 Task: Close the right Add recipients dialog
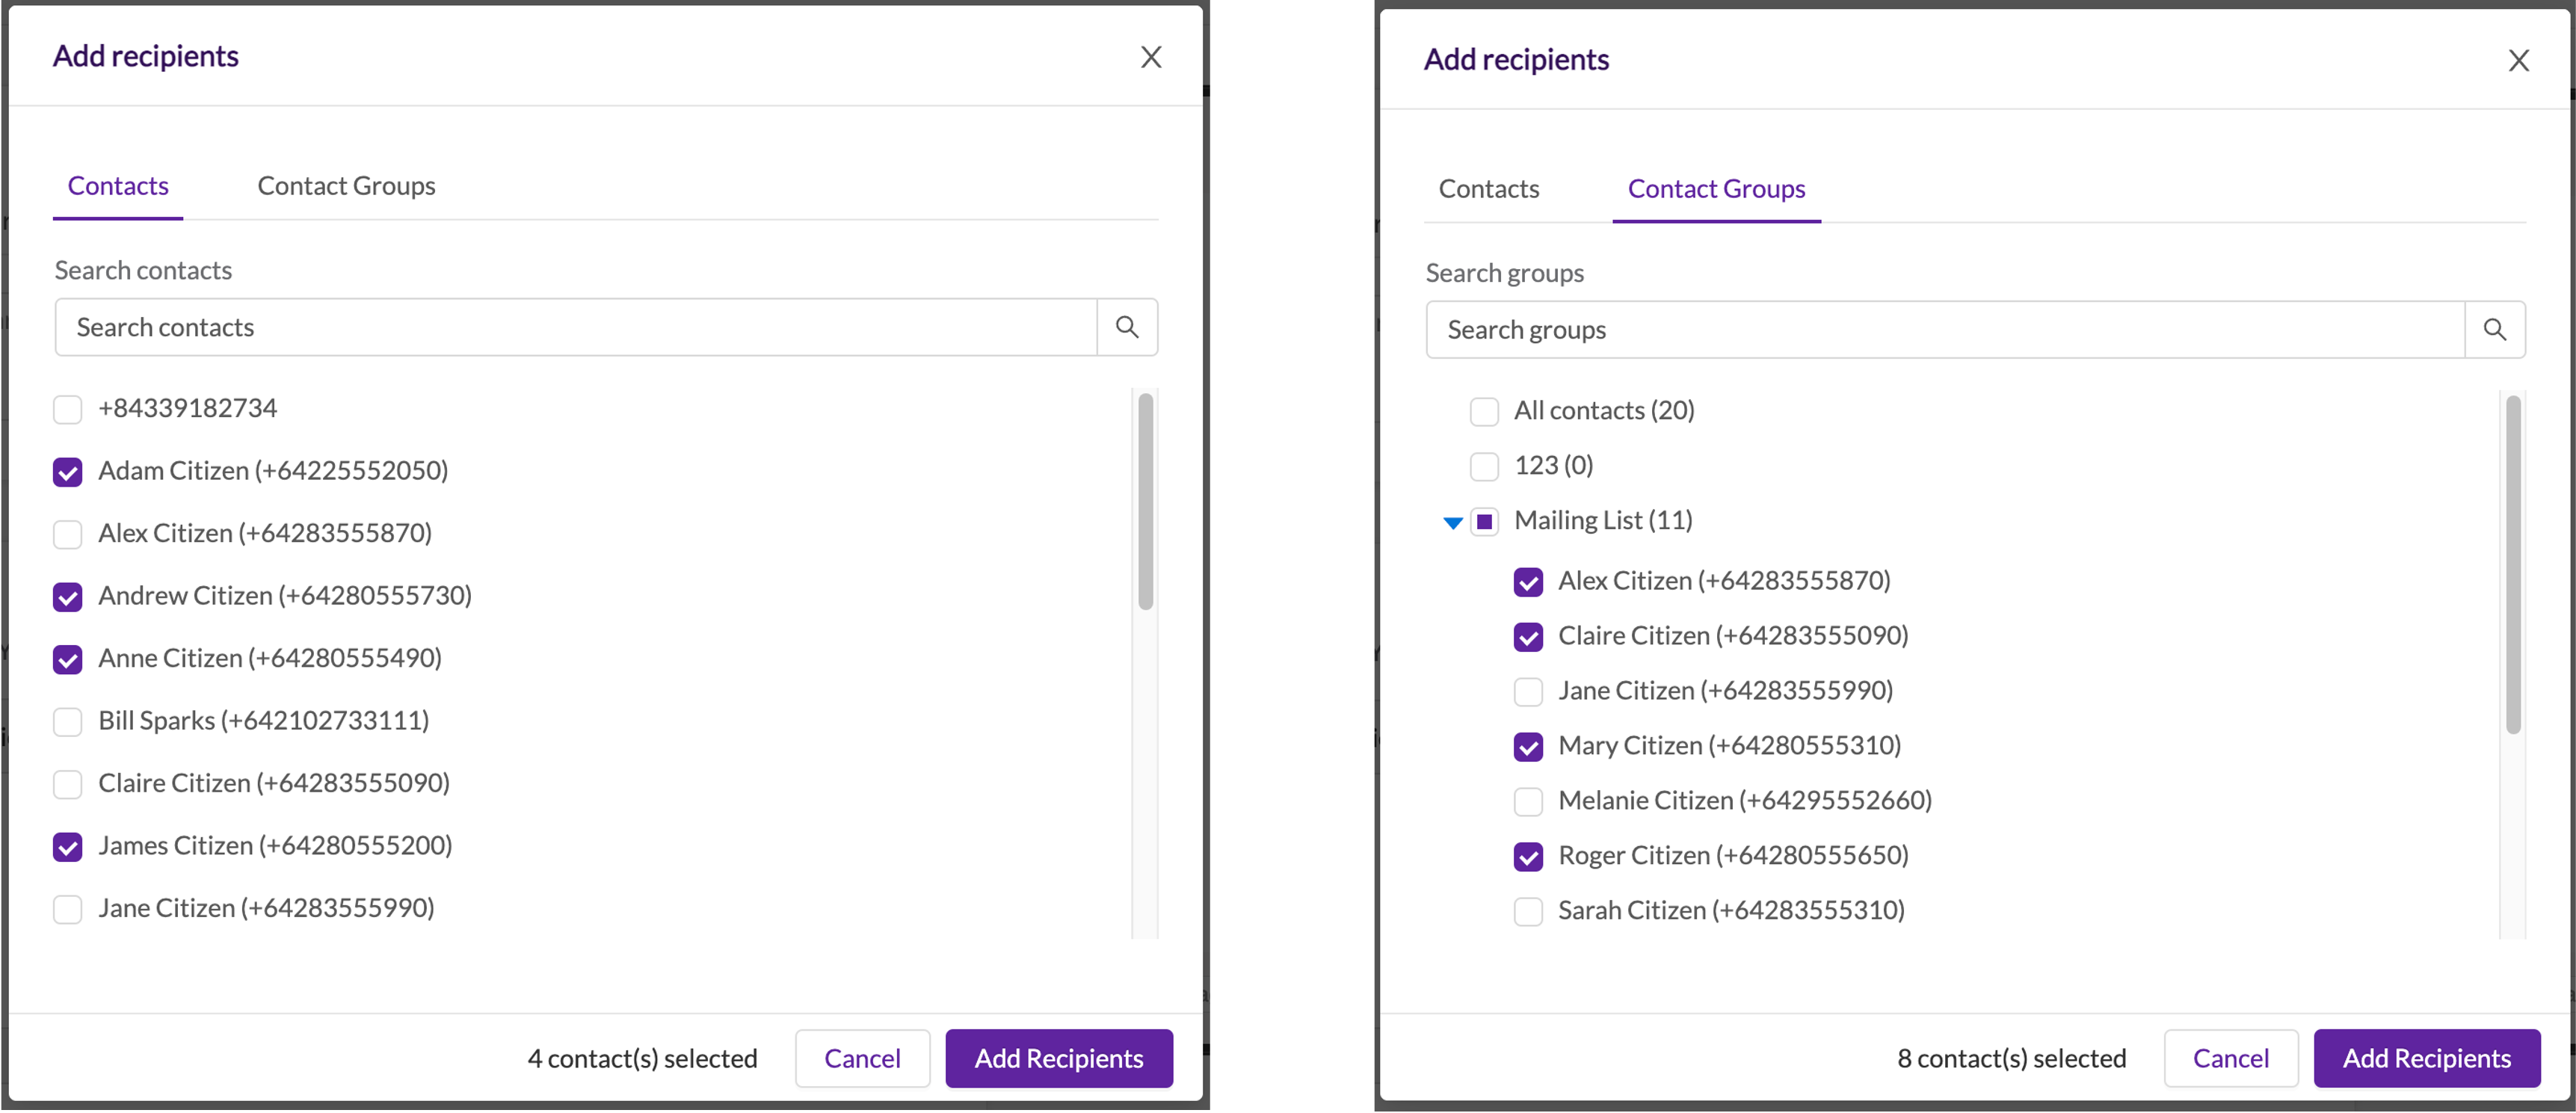point(2518,61)
